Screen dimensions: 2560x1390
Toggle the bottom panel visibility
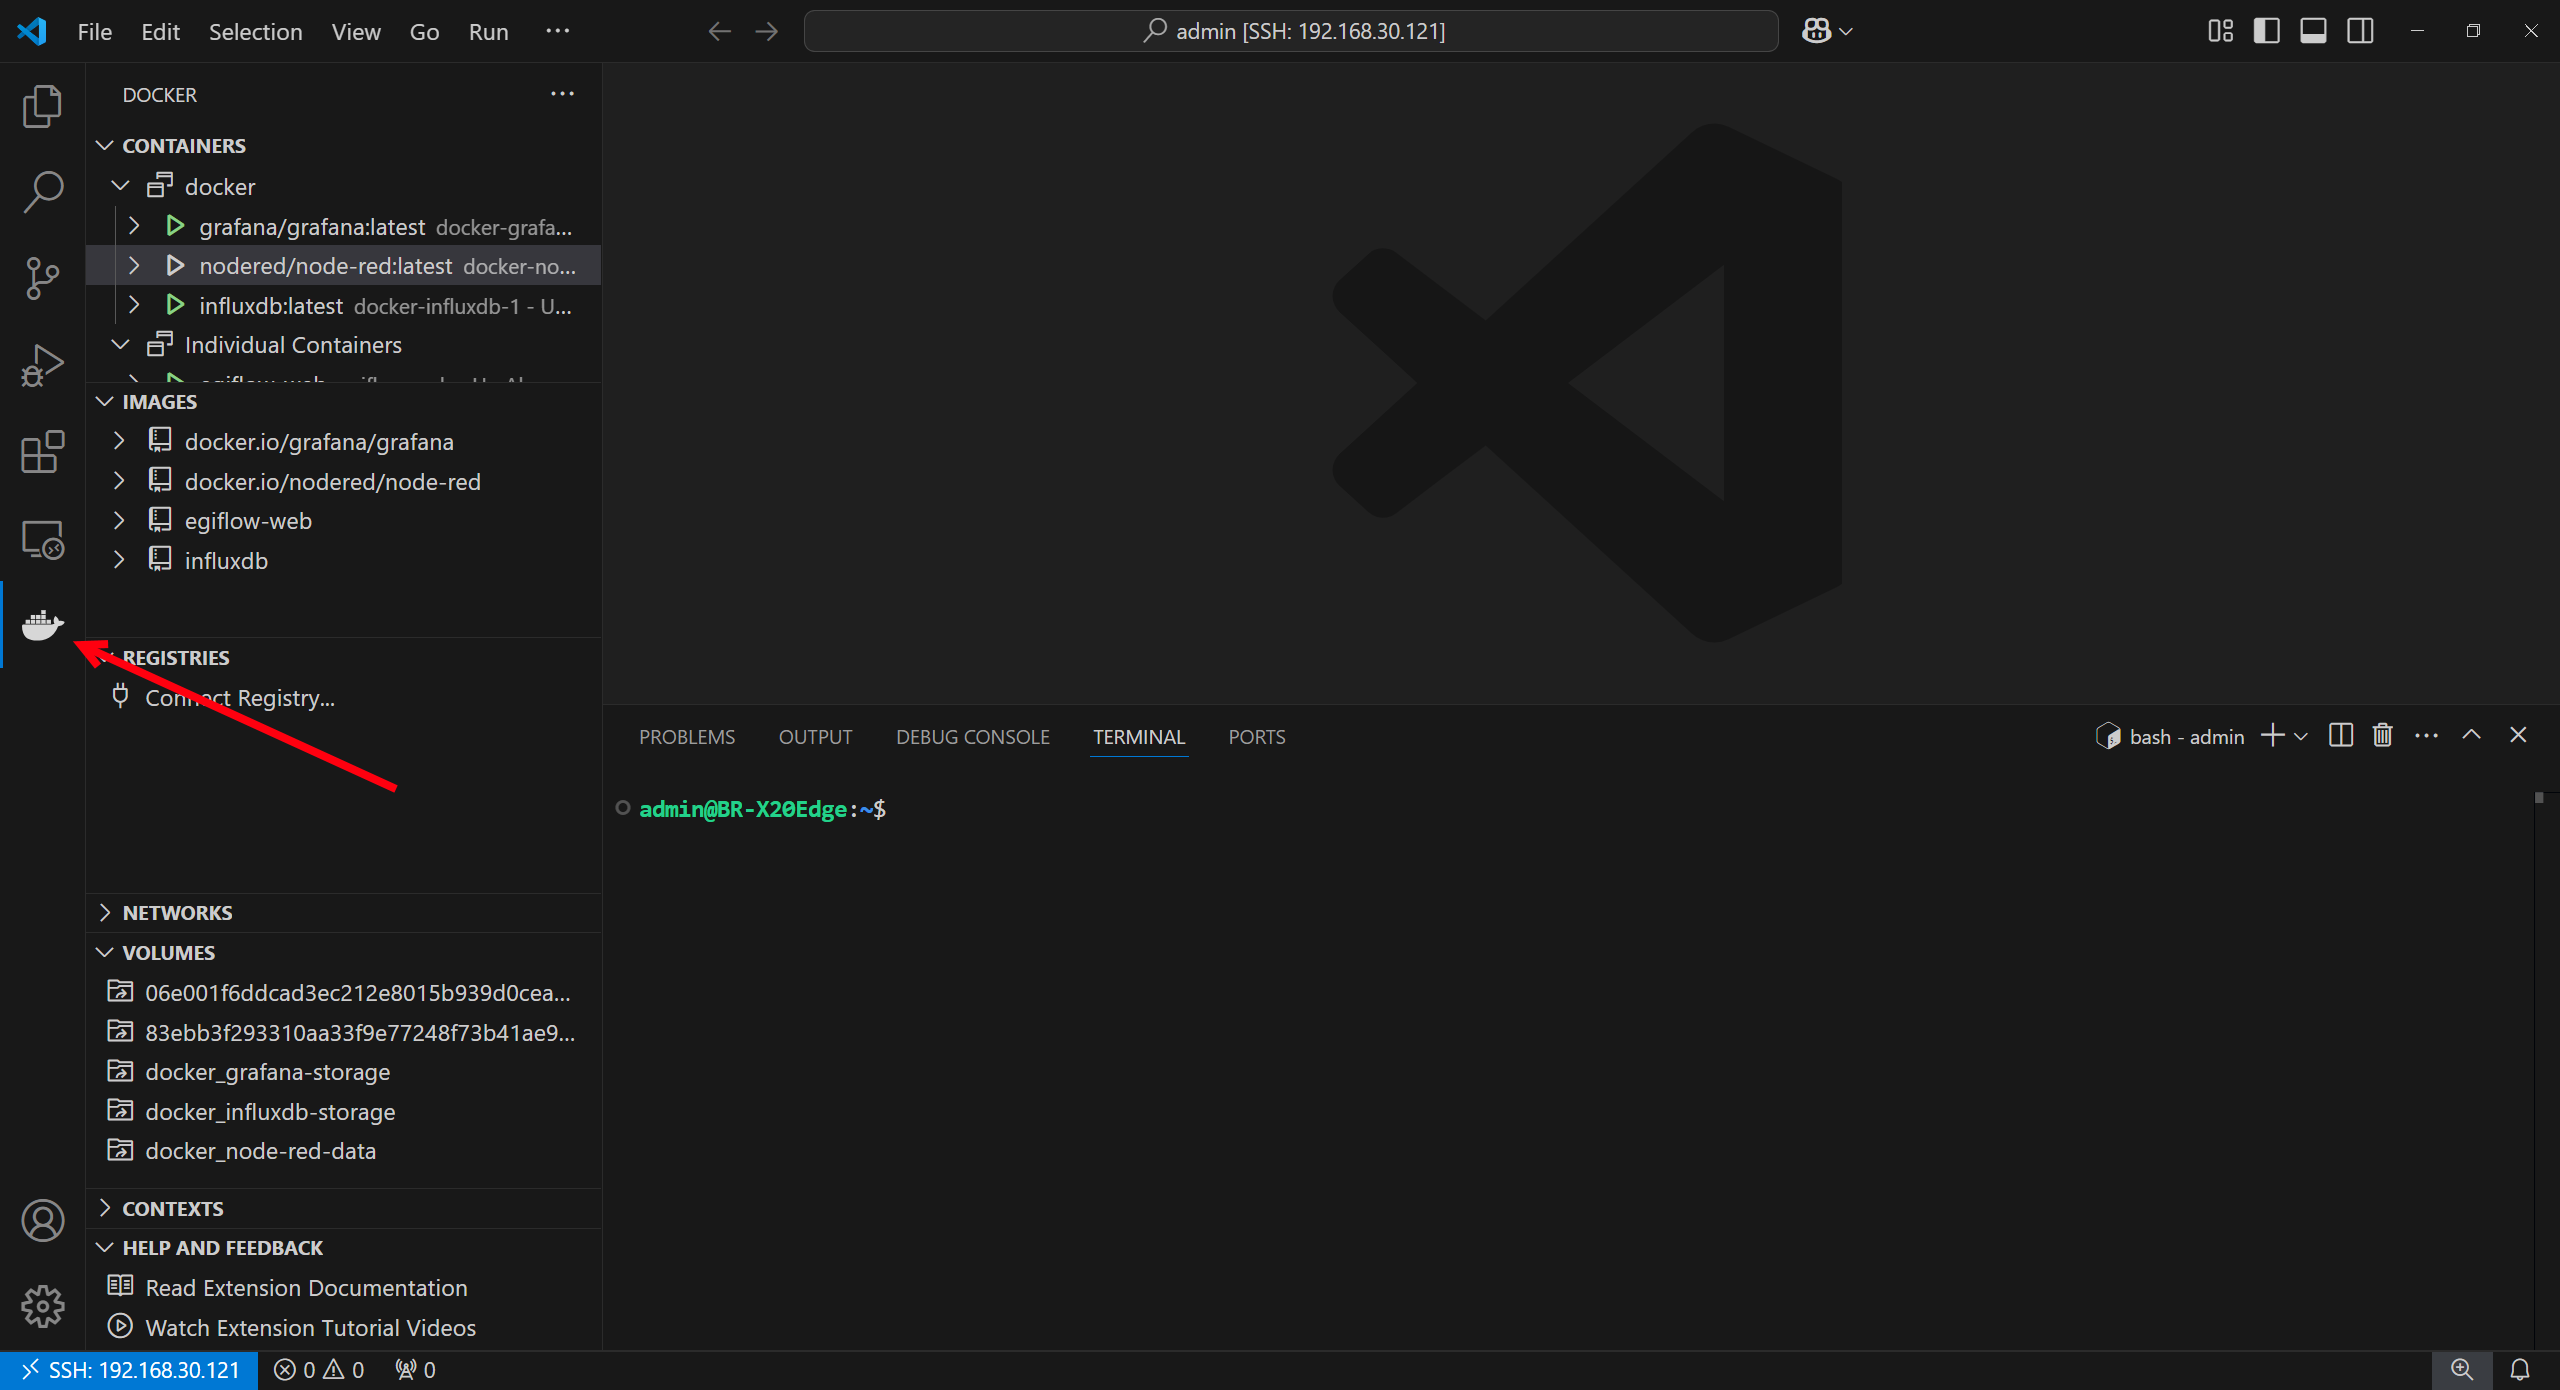(2313, 31)
